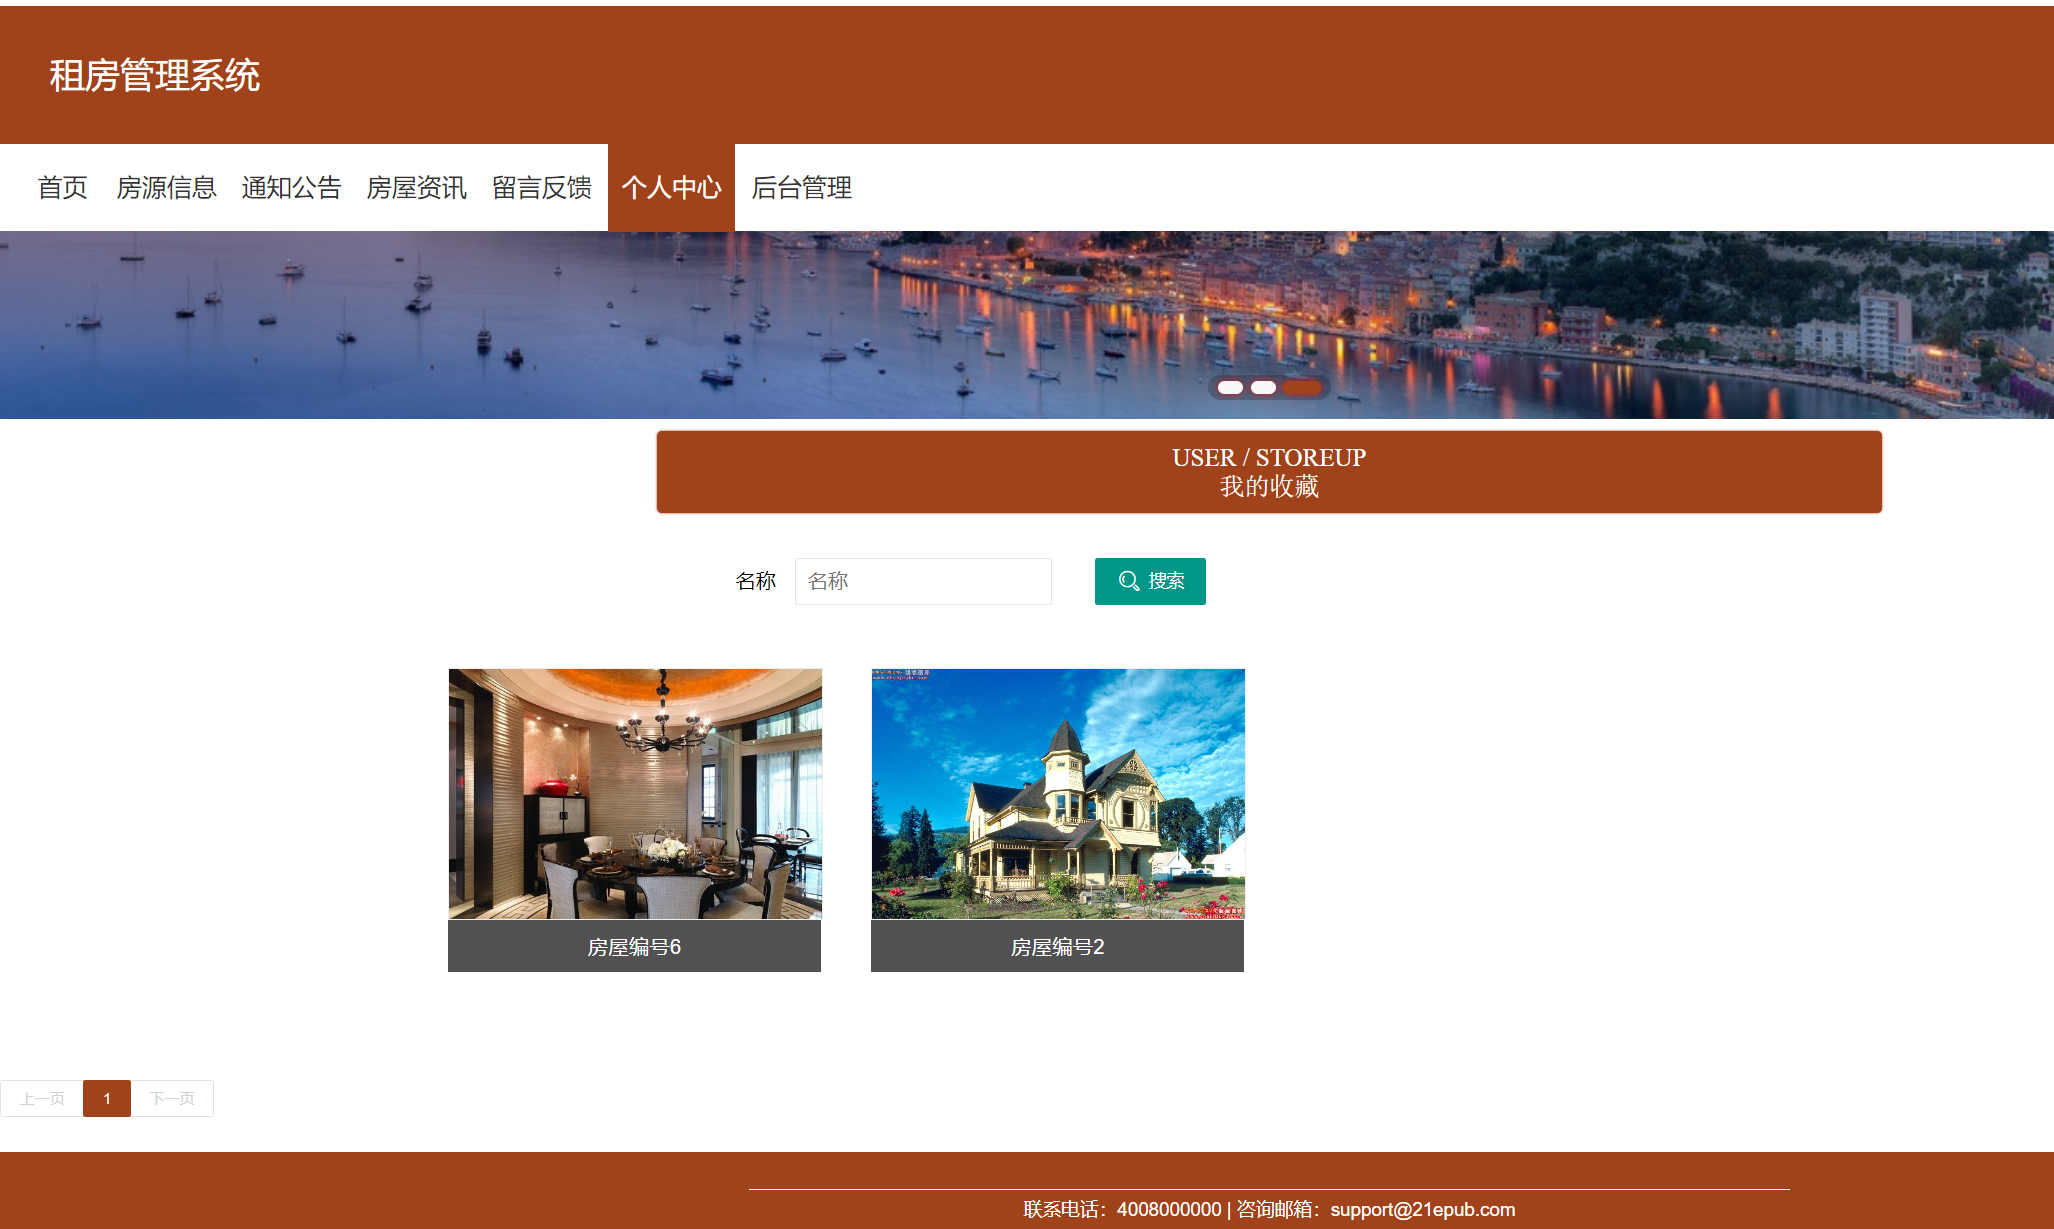Open the Victorian house photo thumbnail

pyautogui.click(x=1058, y=793)
